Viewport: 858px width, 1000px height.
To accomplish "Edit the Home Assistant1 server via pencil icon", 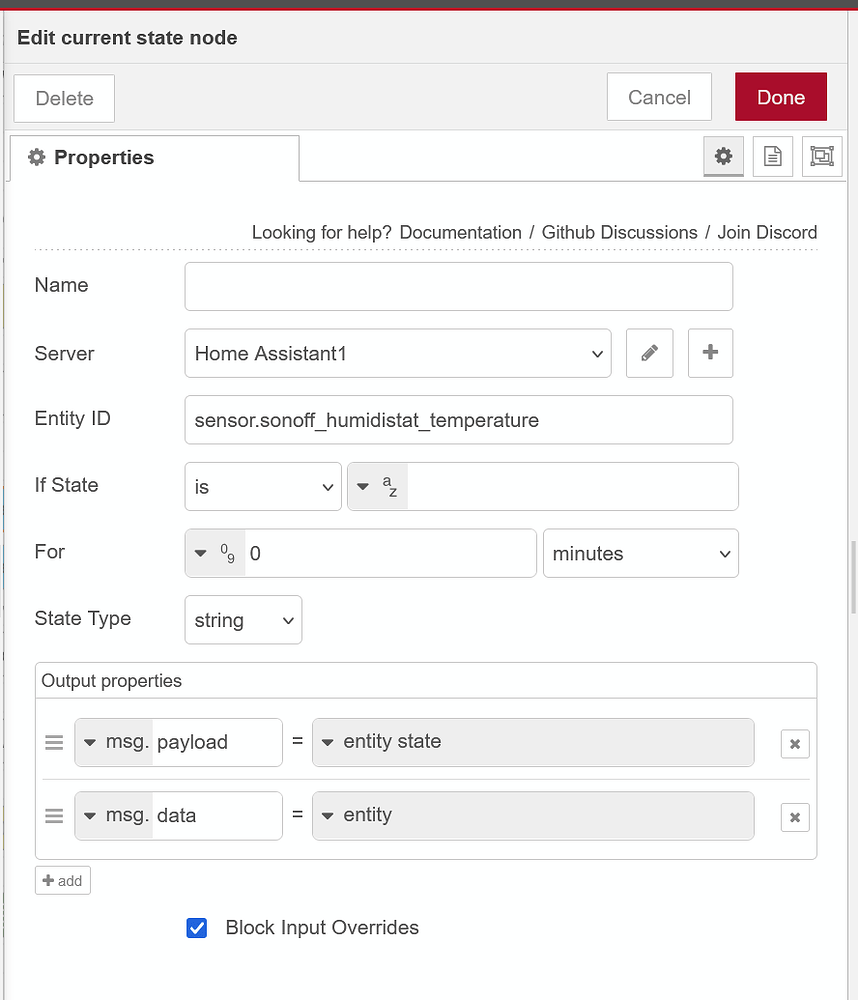I will point(649,353).
